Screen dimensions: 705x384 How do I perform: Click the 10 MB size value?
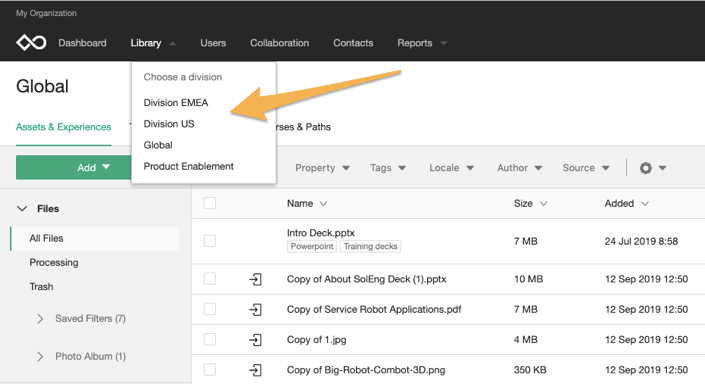tap(528, 279)
